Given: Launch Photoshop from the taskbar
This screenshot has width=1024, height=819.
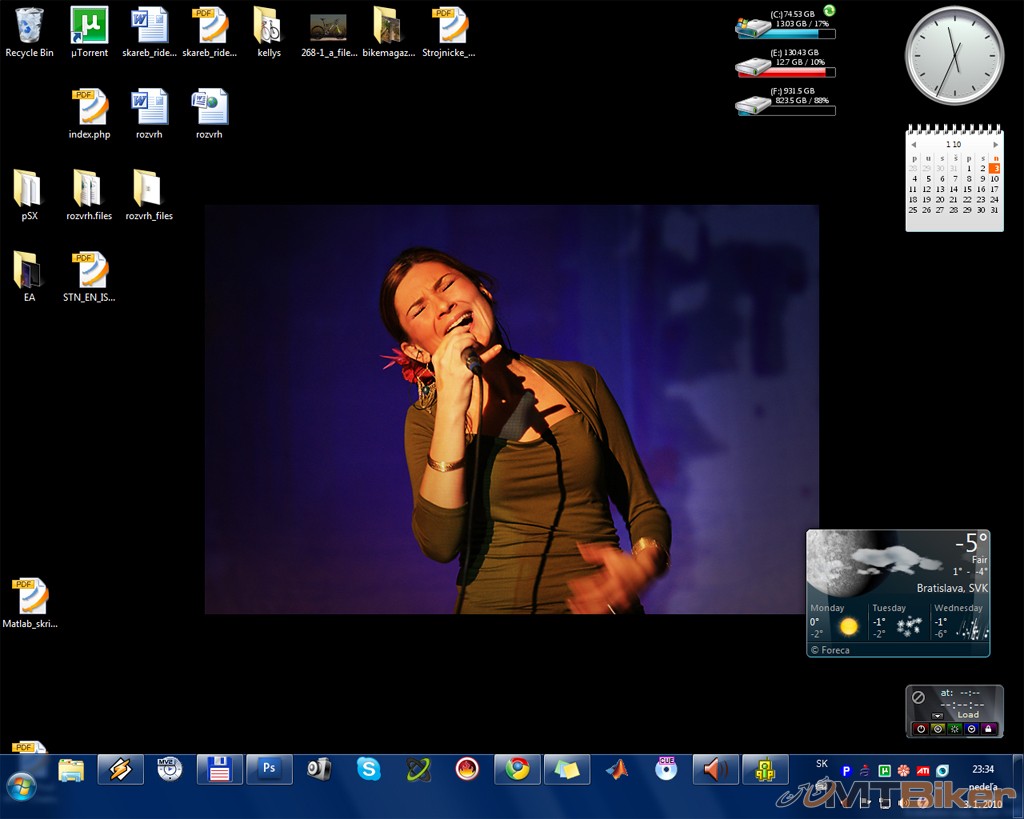Looking at the screenshot, I should (x=268, y=769).
